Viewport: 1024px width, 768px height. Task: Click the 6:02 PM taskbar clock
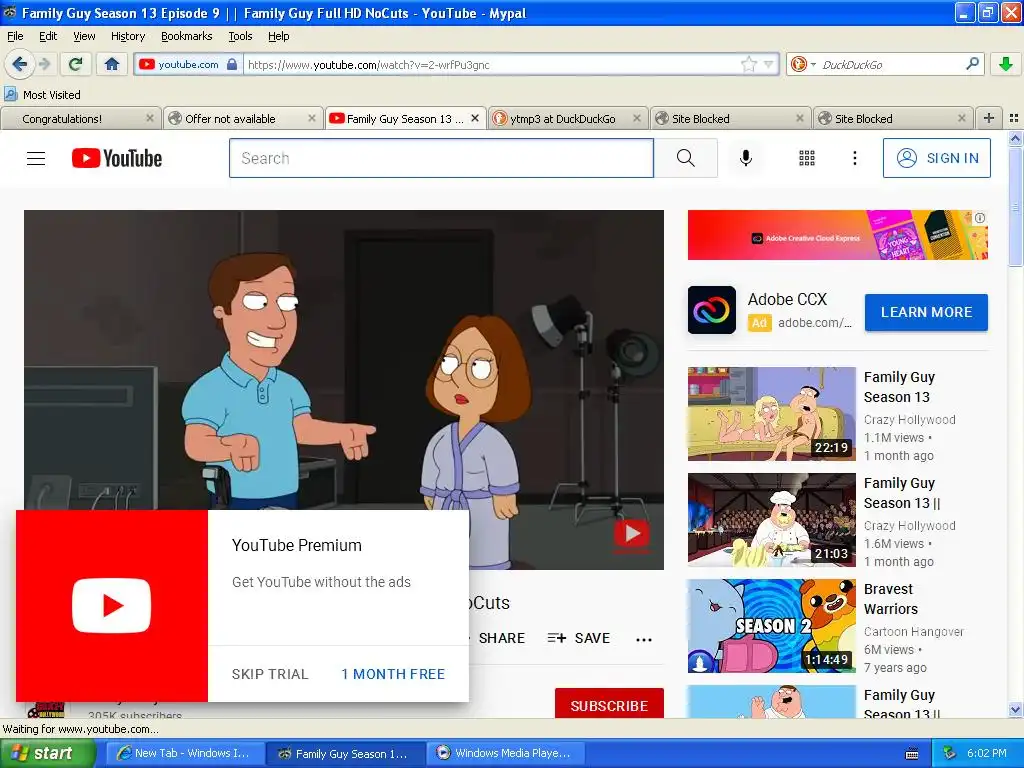(987, 753)
